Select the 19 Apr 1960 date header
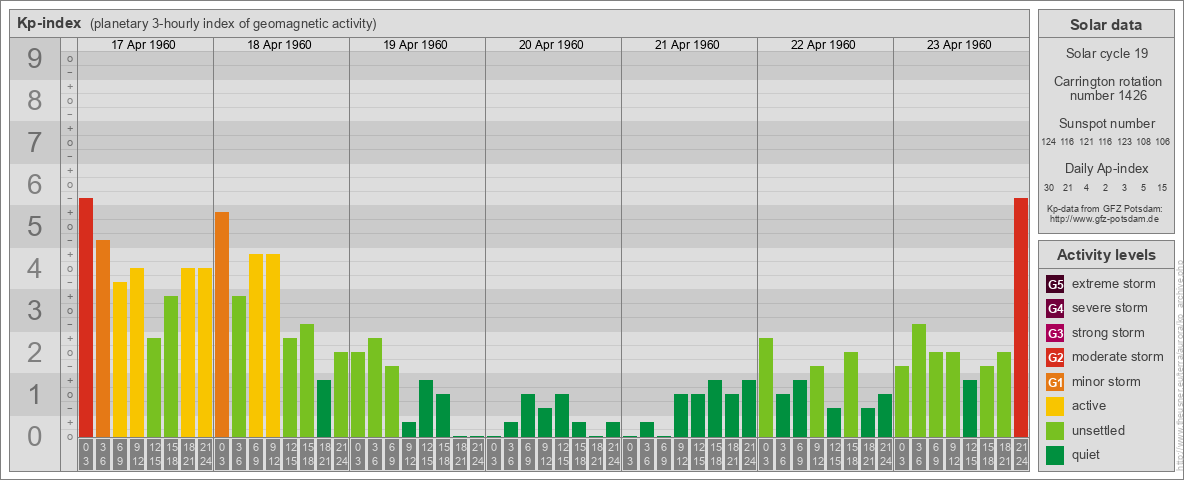This screenshot has width=1184, height=480. [415, 45]
